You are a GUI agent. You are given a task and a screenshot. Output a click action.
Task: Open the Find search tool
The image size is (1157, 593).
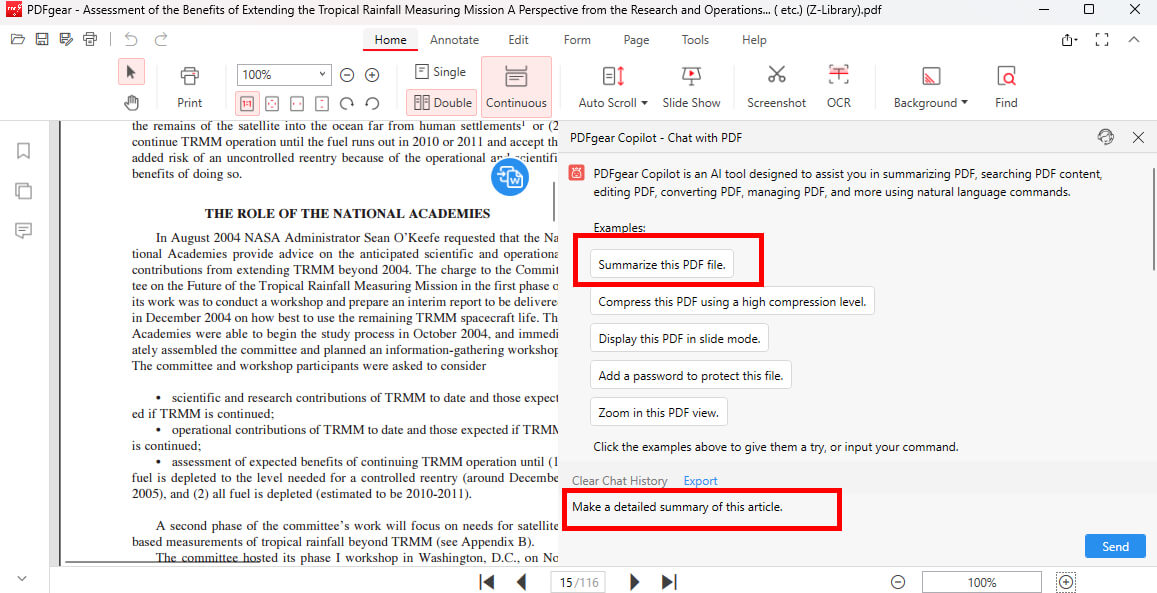(x=1005, y=85)
